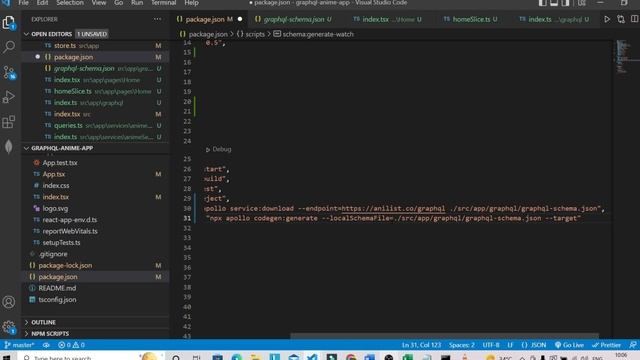Open README.md in file tree
Viewport: 640px width, 360px height.
coord(96,288)
